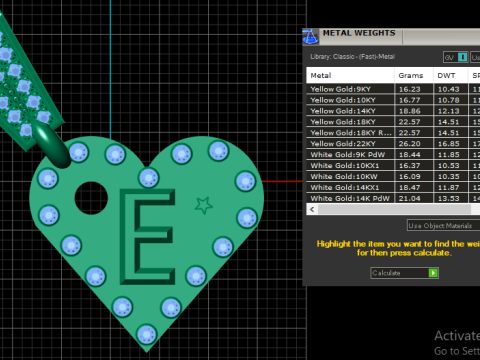This screenshot has height=360, width=480.
Task: Select the bail loop connecting the pendant
Action: click(x=52, y=145)
